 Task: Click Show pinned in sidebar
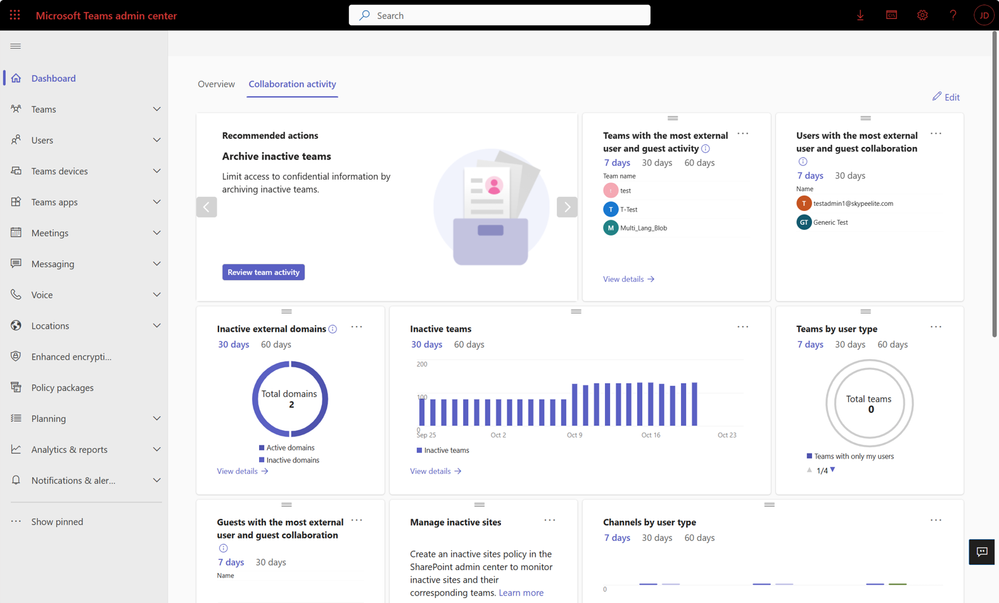(x=57, y=521)
